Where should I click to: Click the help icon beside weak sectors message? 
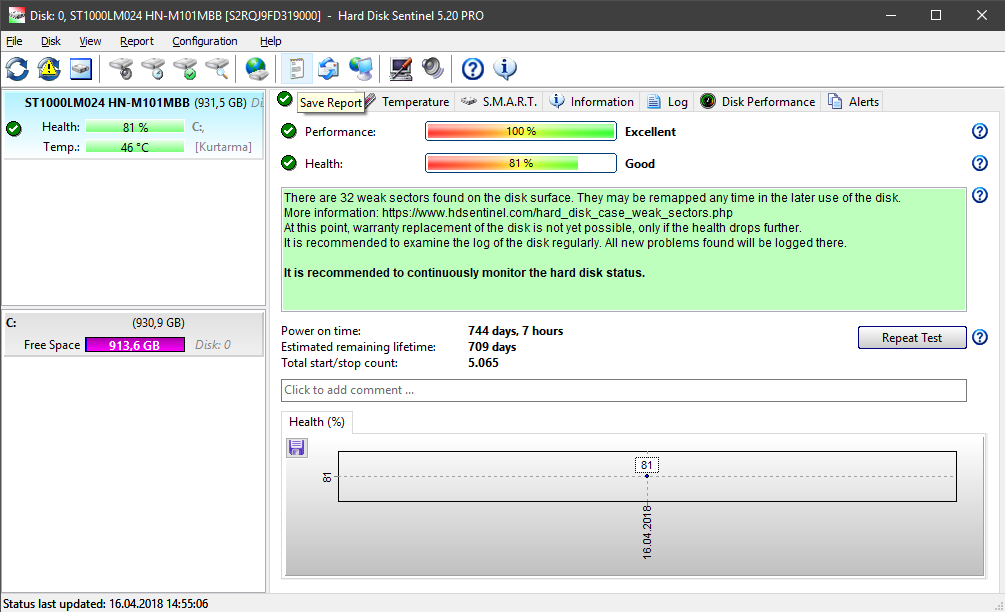[x=979, y=195]
